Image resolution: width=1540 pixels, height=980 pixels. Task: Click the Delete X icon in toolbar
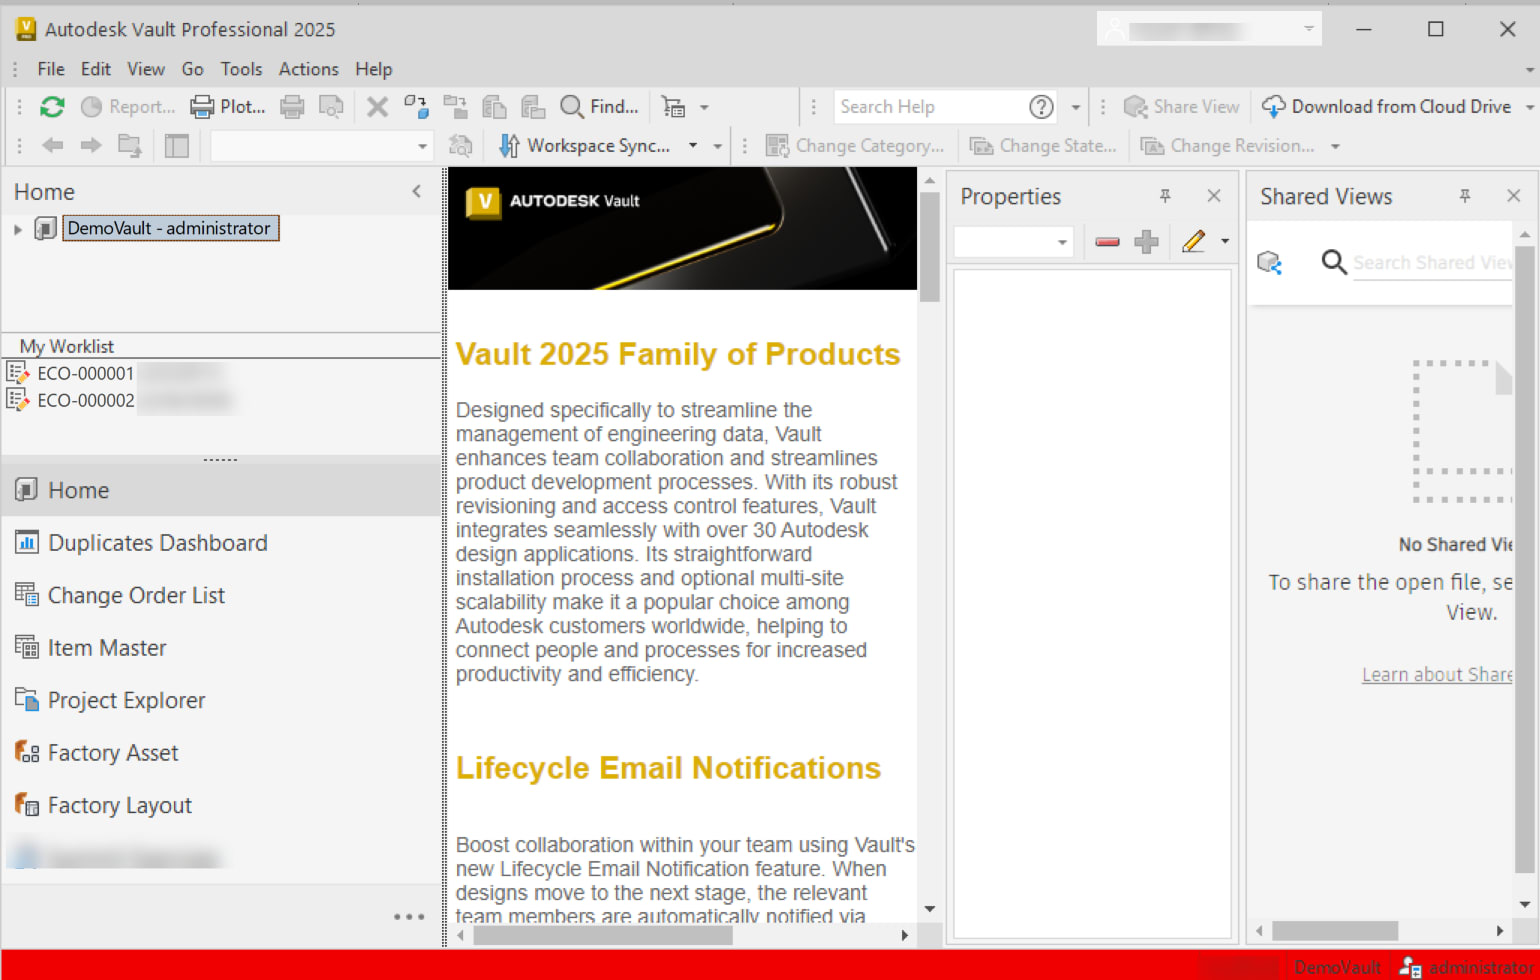click(x=377, y=107)
